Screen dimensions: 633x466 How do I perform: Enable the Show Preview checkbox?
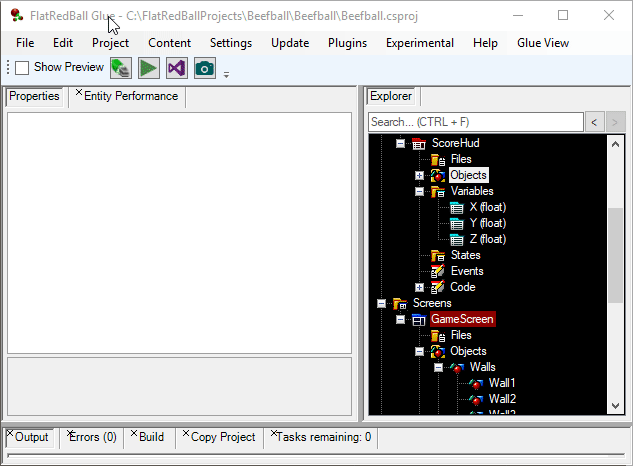[x=22, y=68]
